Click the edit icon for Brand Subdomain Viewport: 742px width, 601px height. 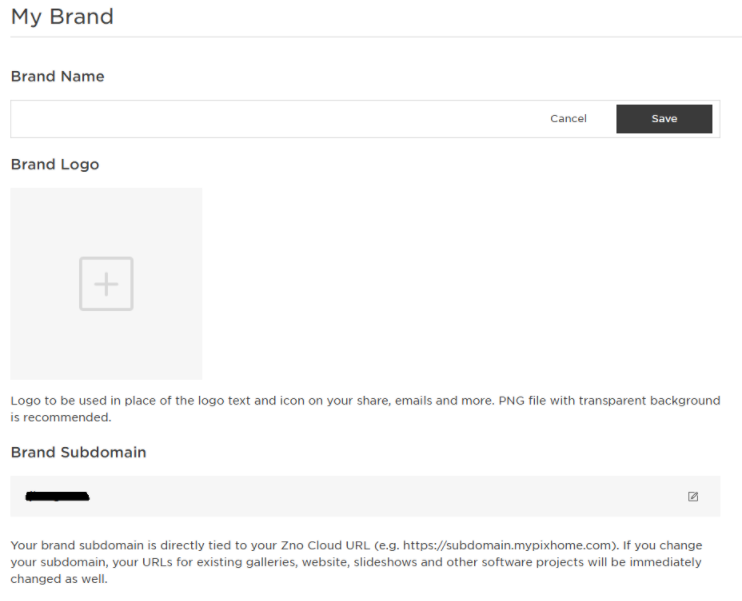click(693, 496)
